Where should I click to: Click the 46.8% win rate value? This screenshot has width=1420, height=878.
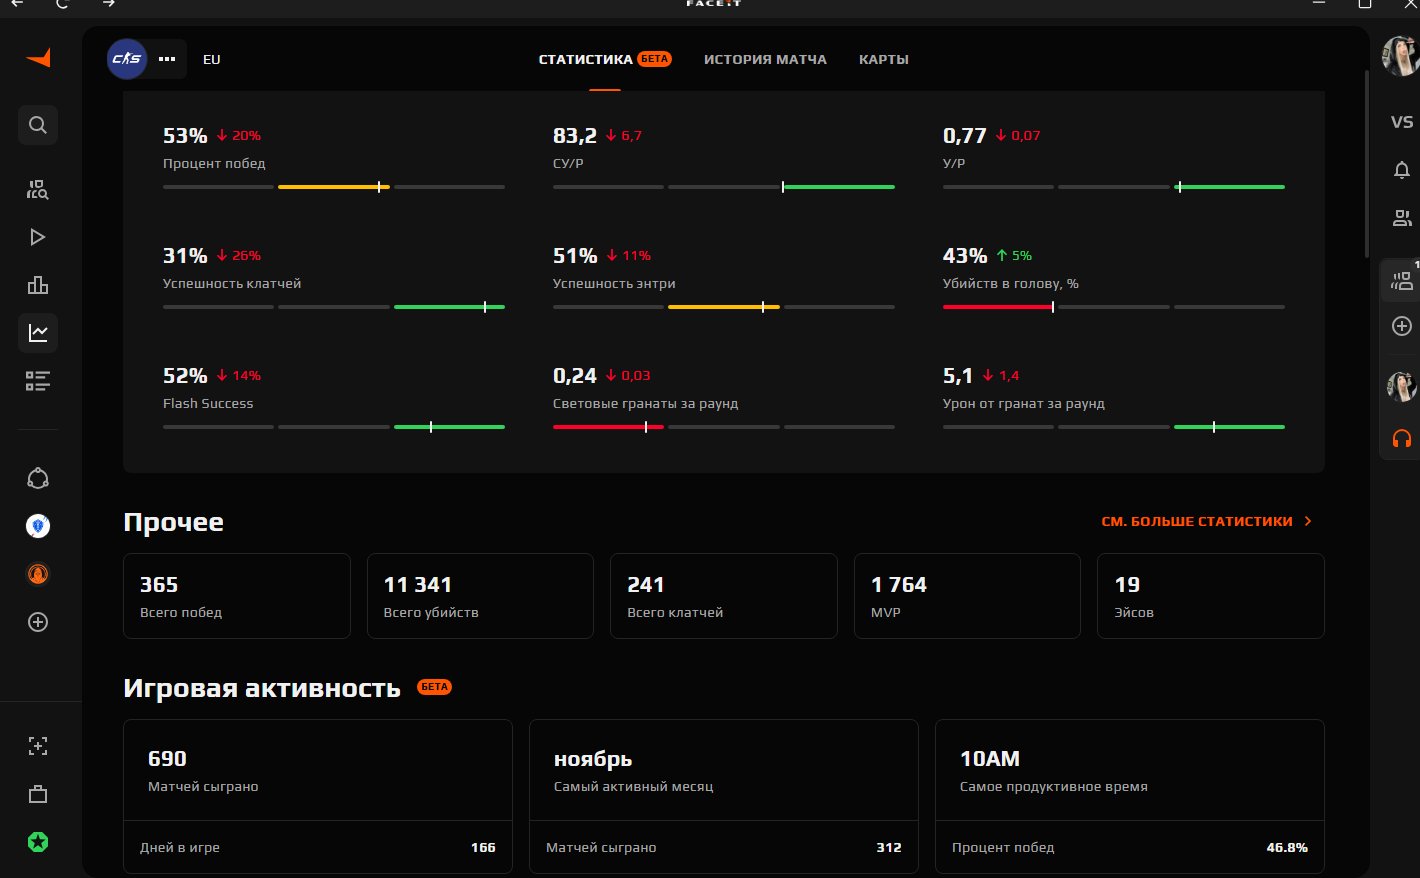click(x=1287, y=847)
